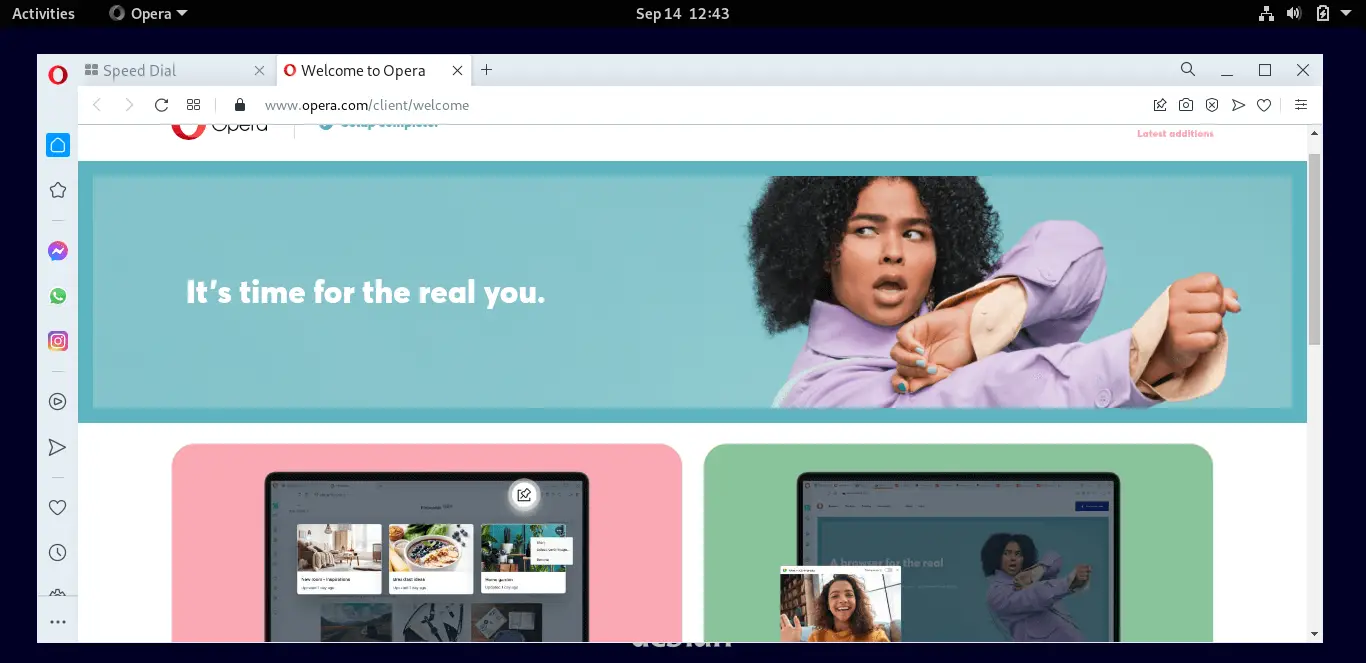The image size is (1366, 663).
Task: Click the scrollbar up arrow
Action: click(1315, 133)
